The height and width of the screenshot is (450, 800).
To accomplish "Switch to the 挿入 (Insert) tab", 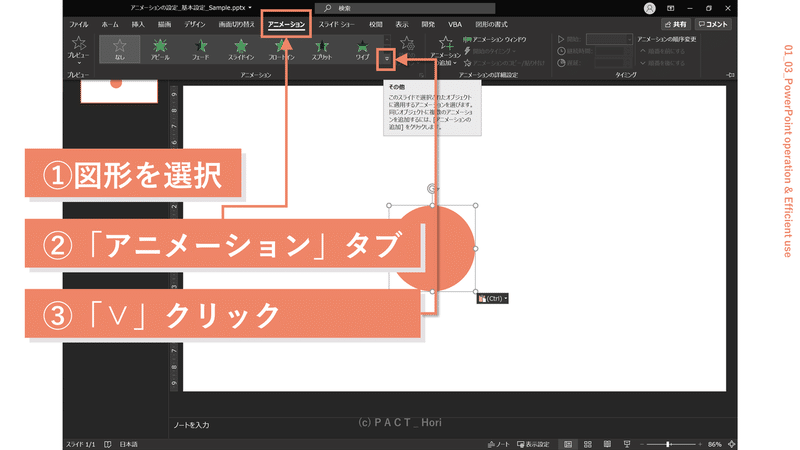I will tap(138, 24).
